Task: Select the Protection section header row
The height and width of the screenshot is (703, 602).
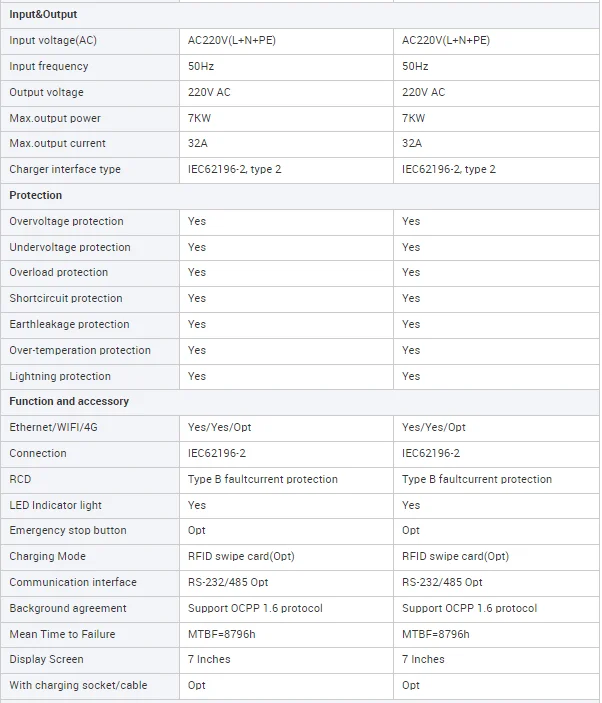Action: [x=299, y=195]
